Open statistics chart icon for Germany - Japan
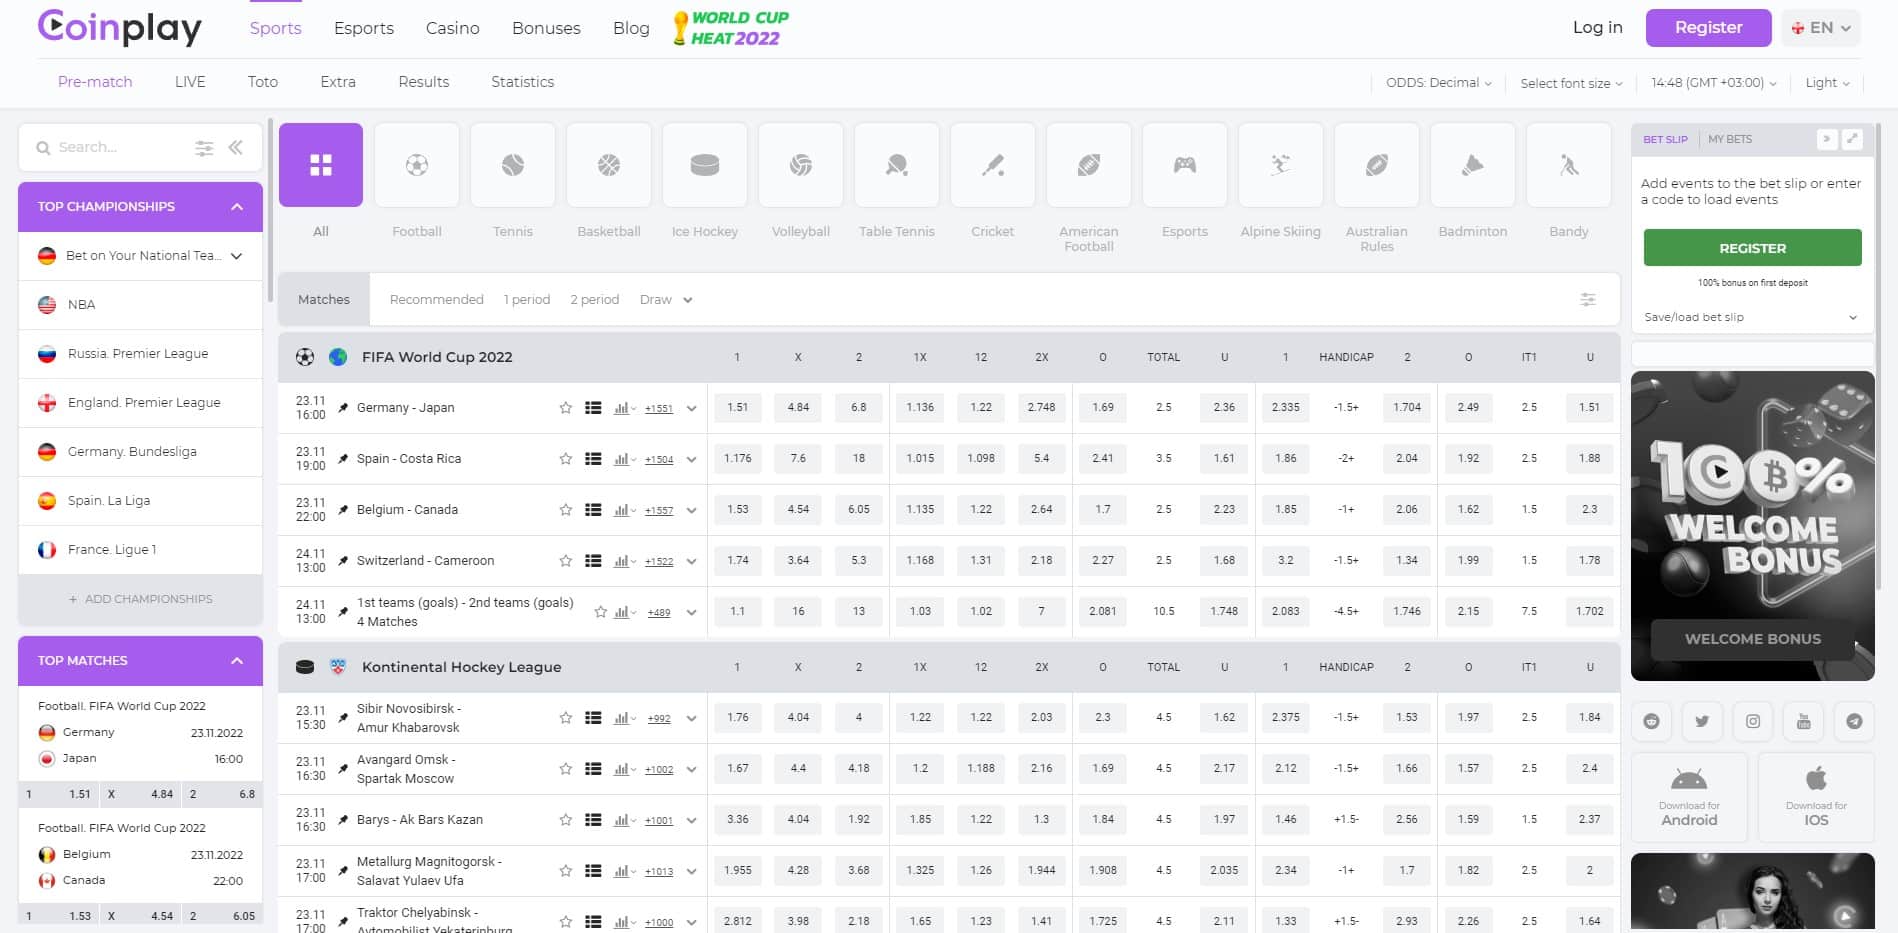This screenshot has width=1898, height=933. (622, 408)
